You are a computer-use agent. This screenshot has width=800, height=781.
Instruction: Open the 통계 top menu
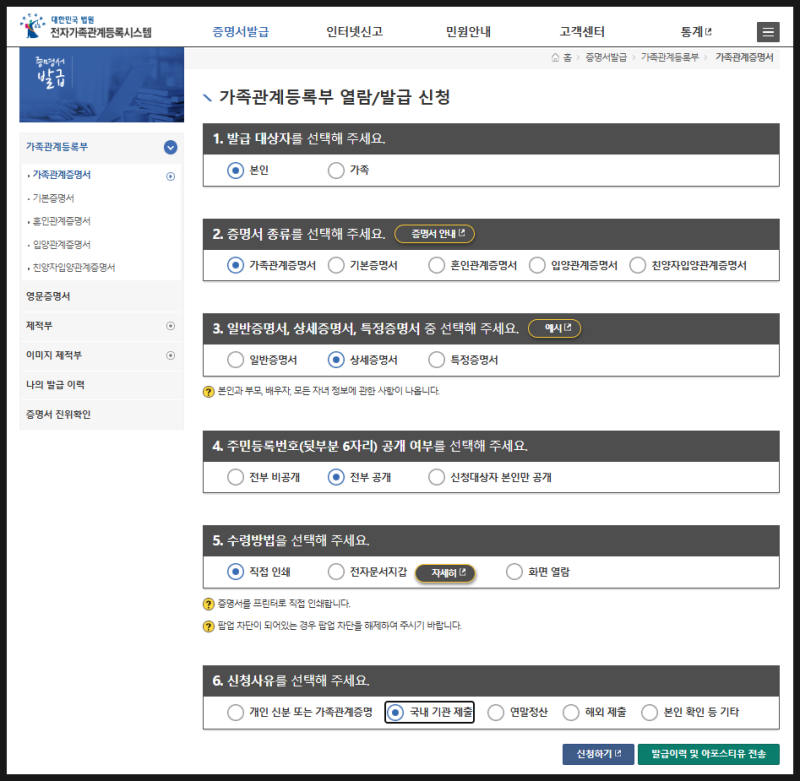point(696,32)
